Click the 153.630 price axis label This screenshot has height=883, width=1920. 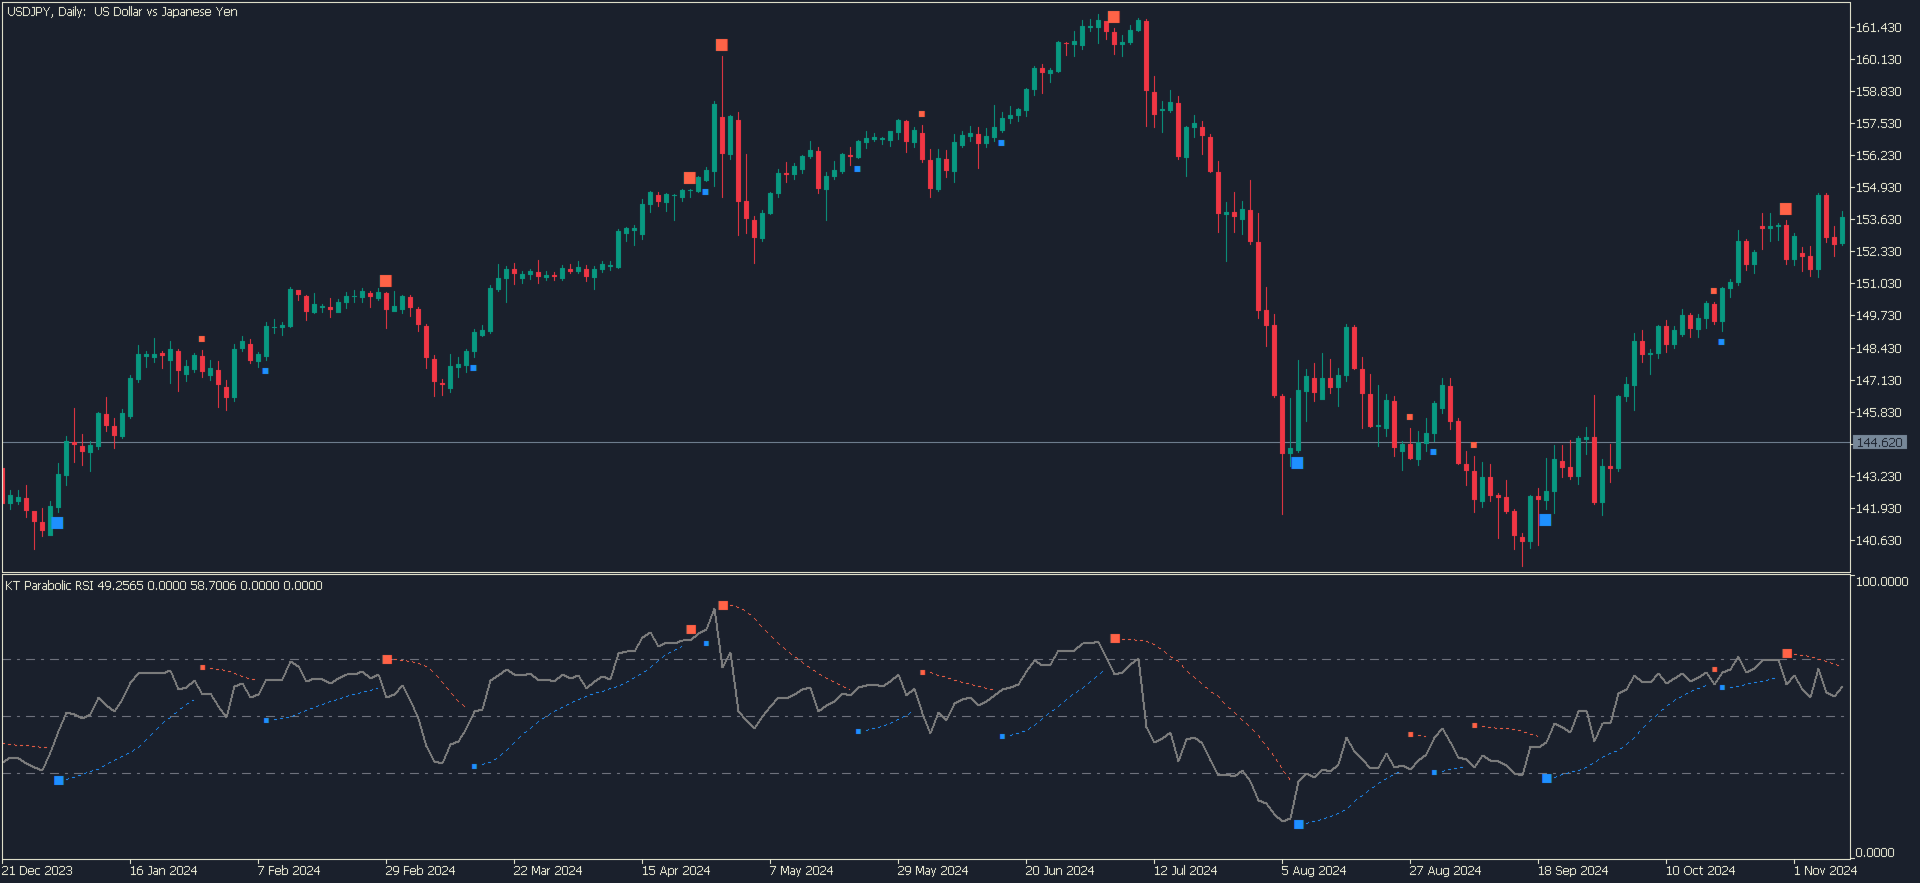pyautogui.click(x=1878, y=220)
